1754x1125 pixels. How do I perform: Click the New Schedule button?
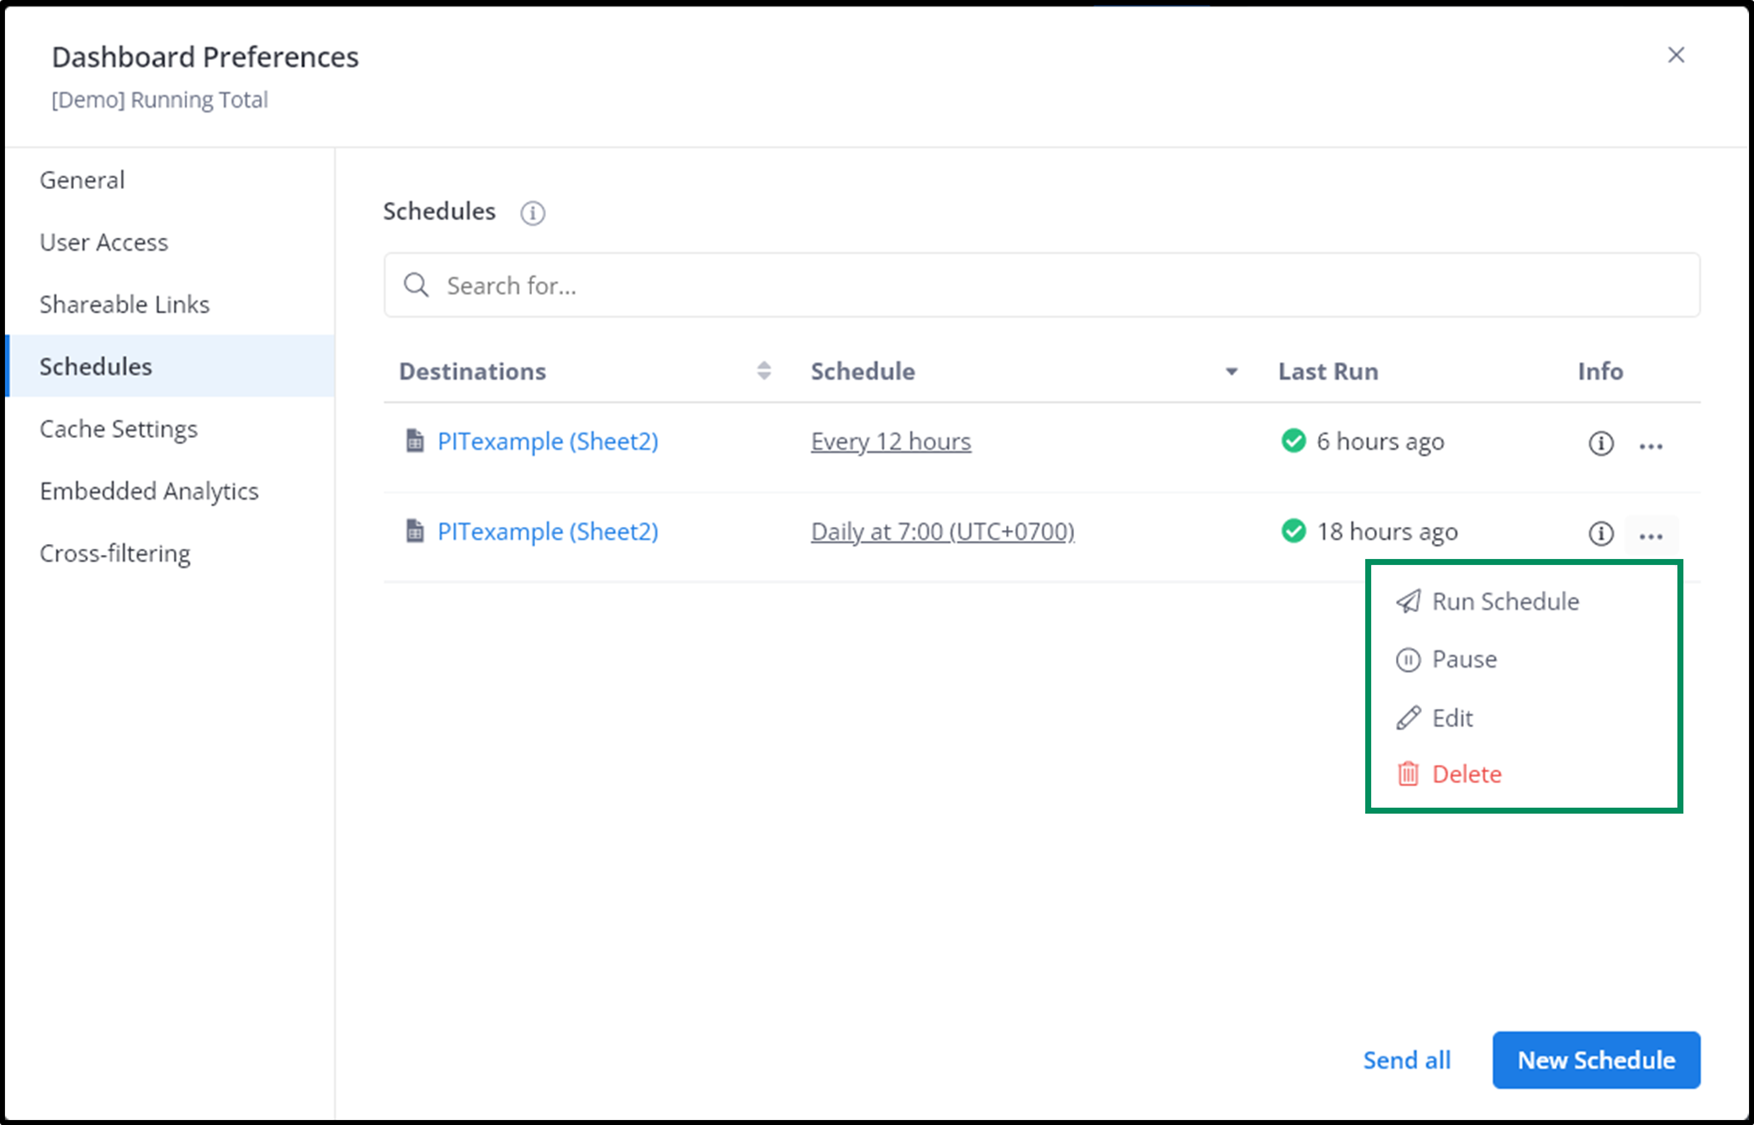coord(1595,1060)
